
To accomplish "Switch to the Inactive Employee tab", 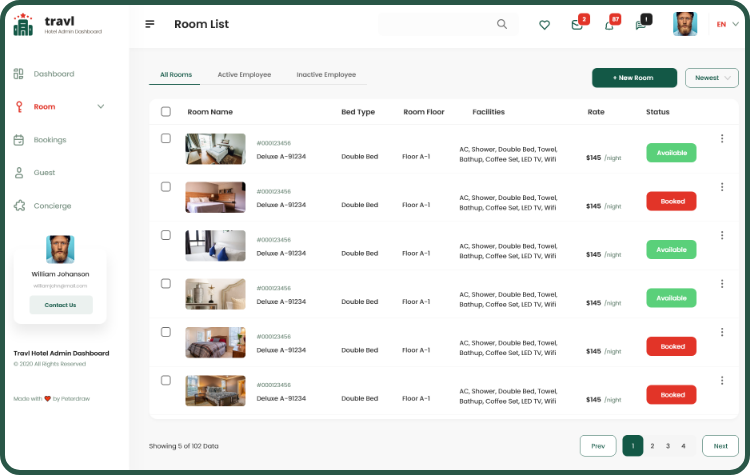I will click(x=326, y=75).
